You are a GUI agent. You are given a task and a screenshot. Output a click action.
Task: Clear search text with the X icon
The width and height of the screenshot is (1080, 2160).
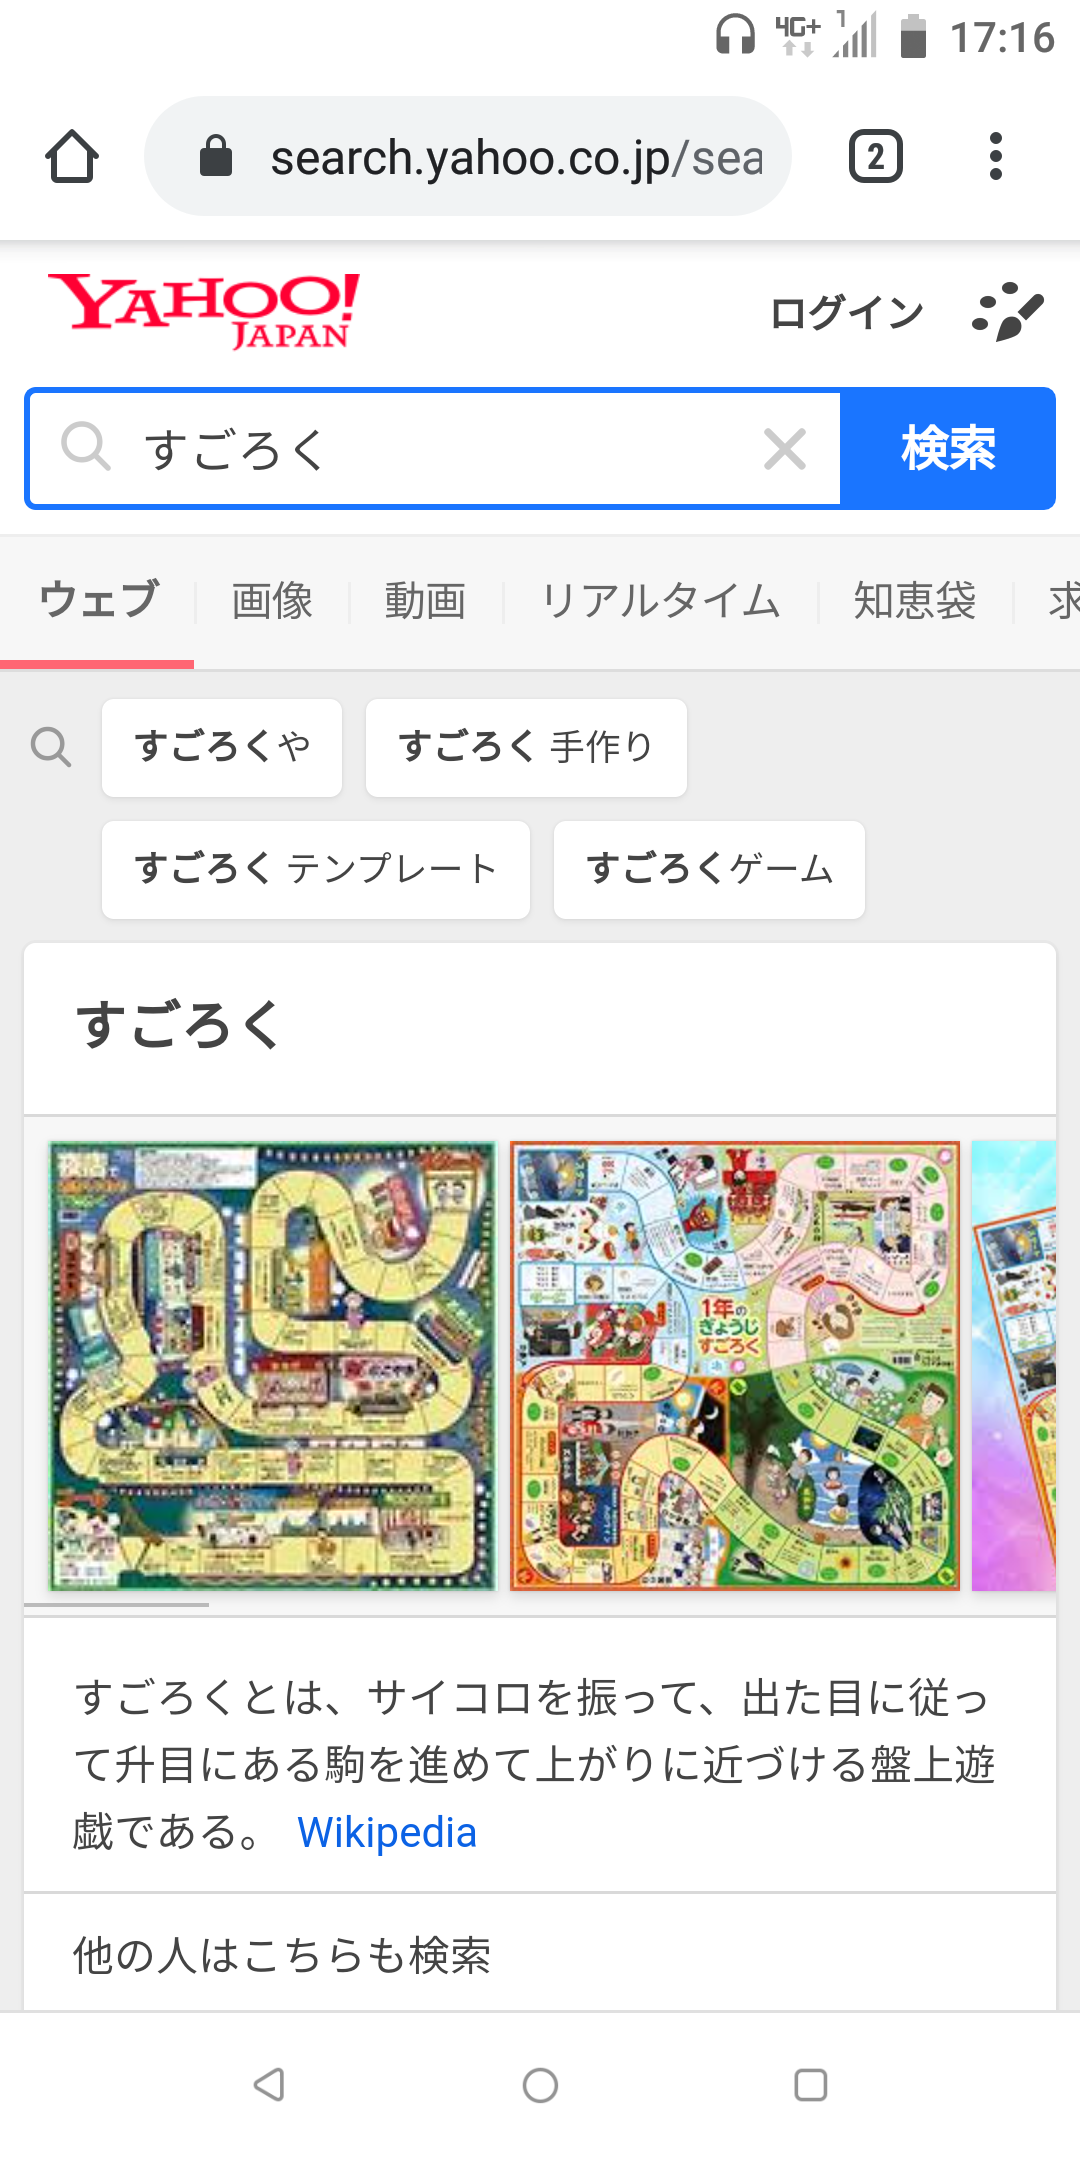[x=785, y=448]
